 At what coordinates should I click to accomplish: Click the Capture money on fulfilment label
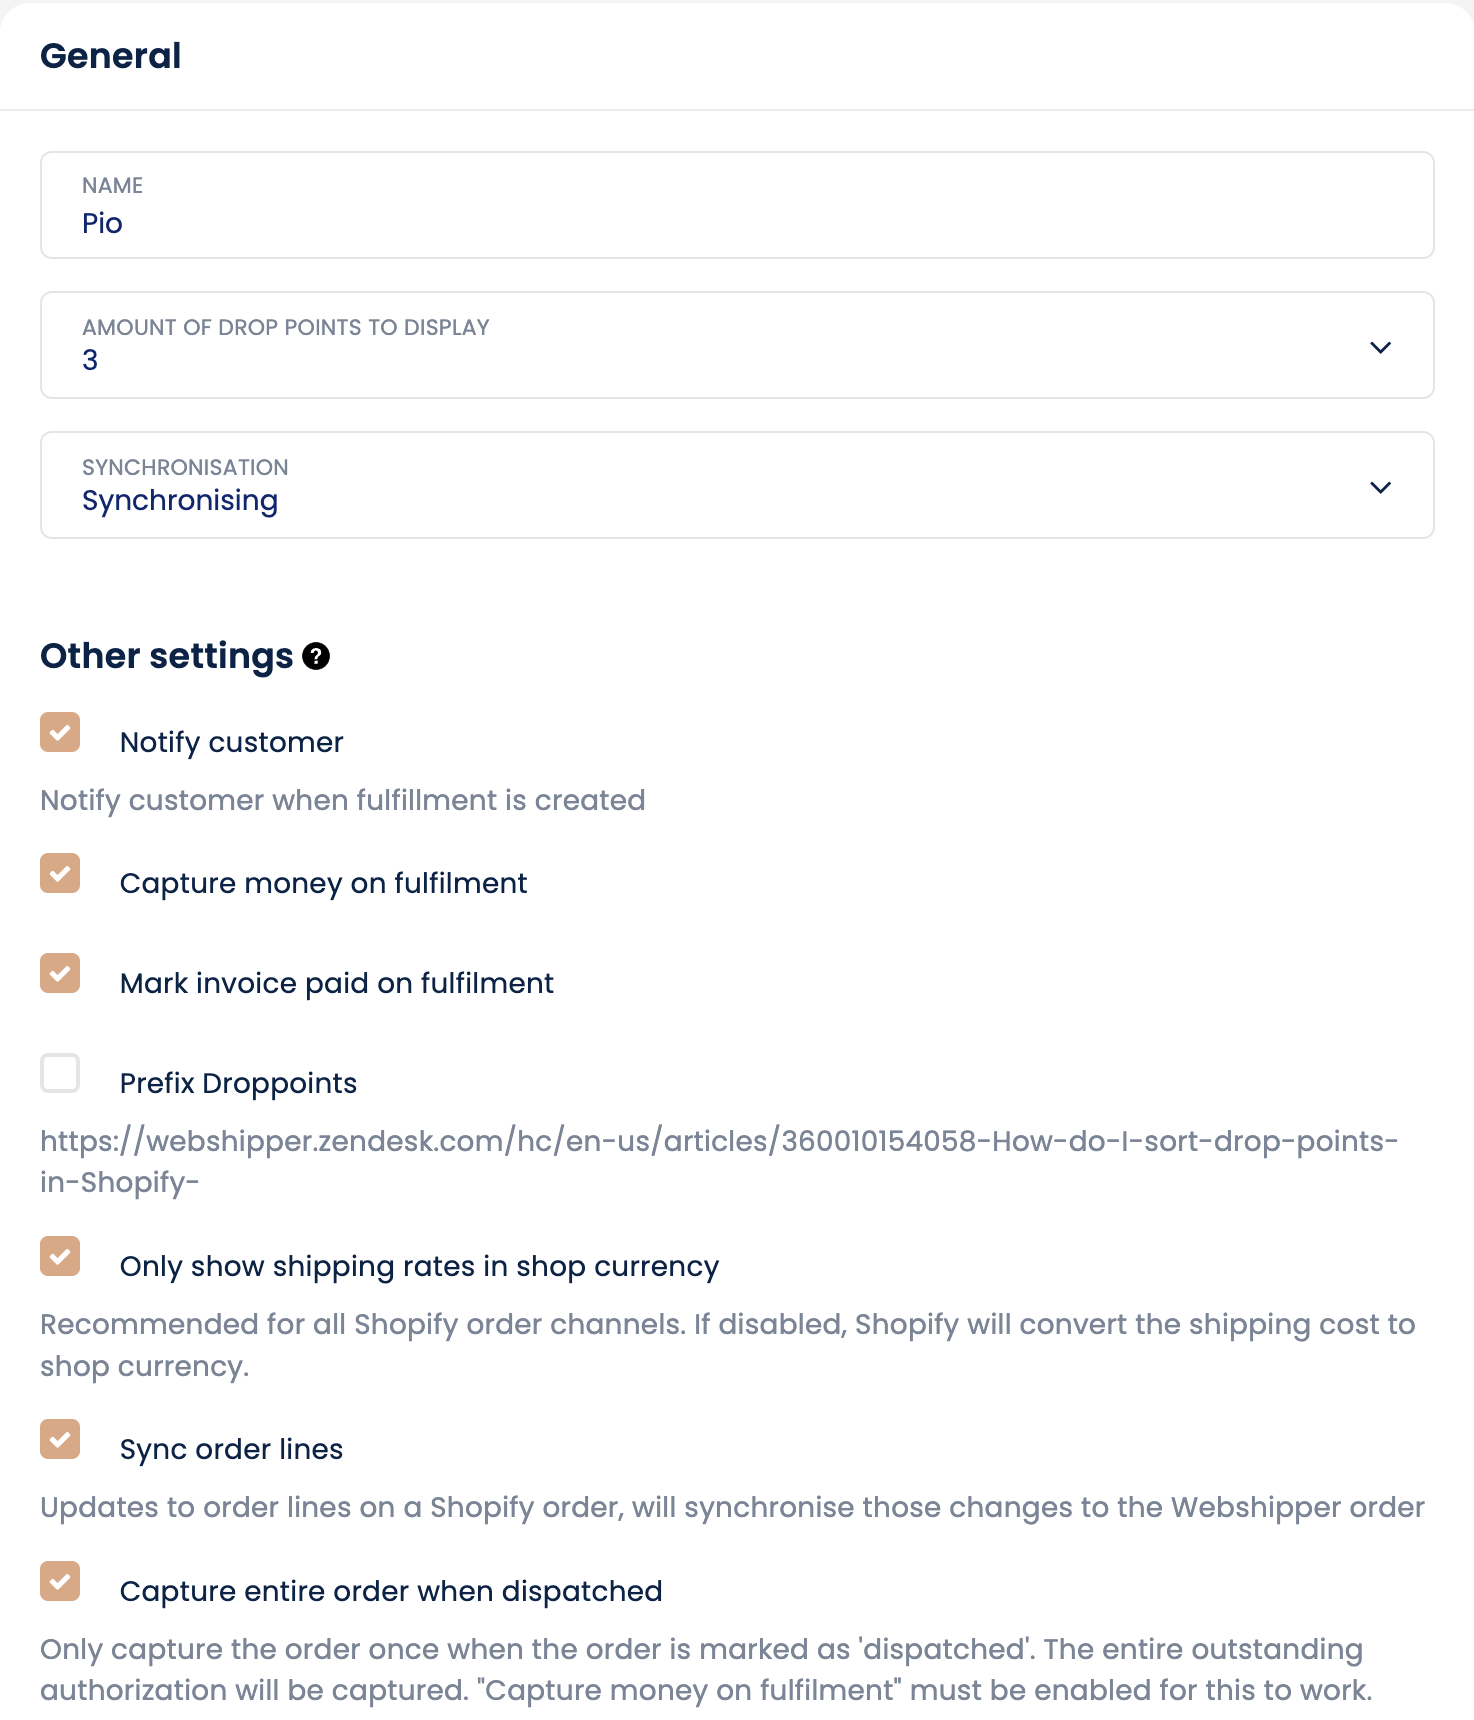323,883
